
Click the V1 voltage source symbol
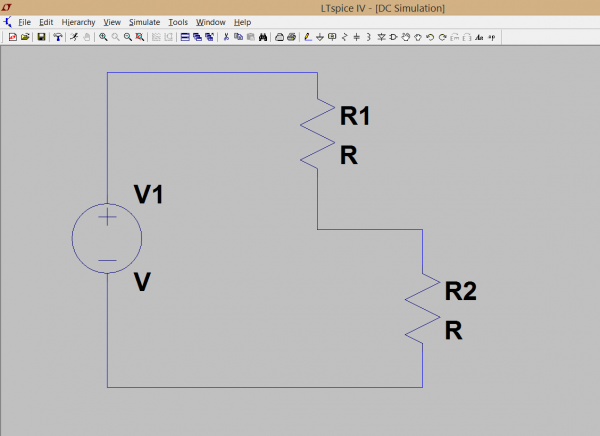tap(107, 238)
